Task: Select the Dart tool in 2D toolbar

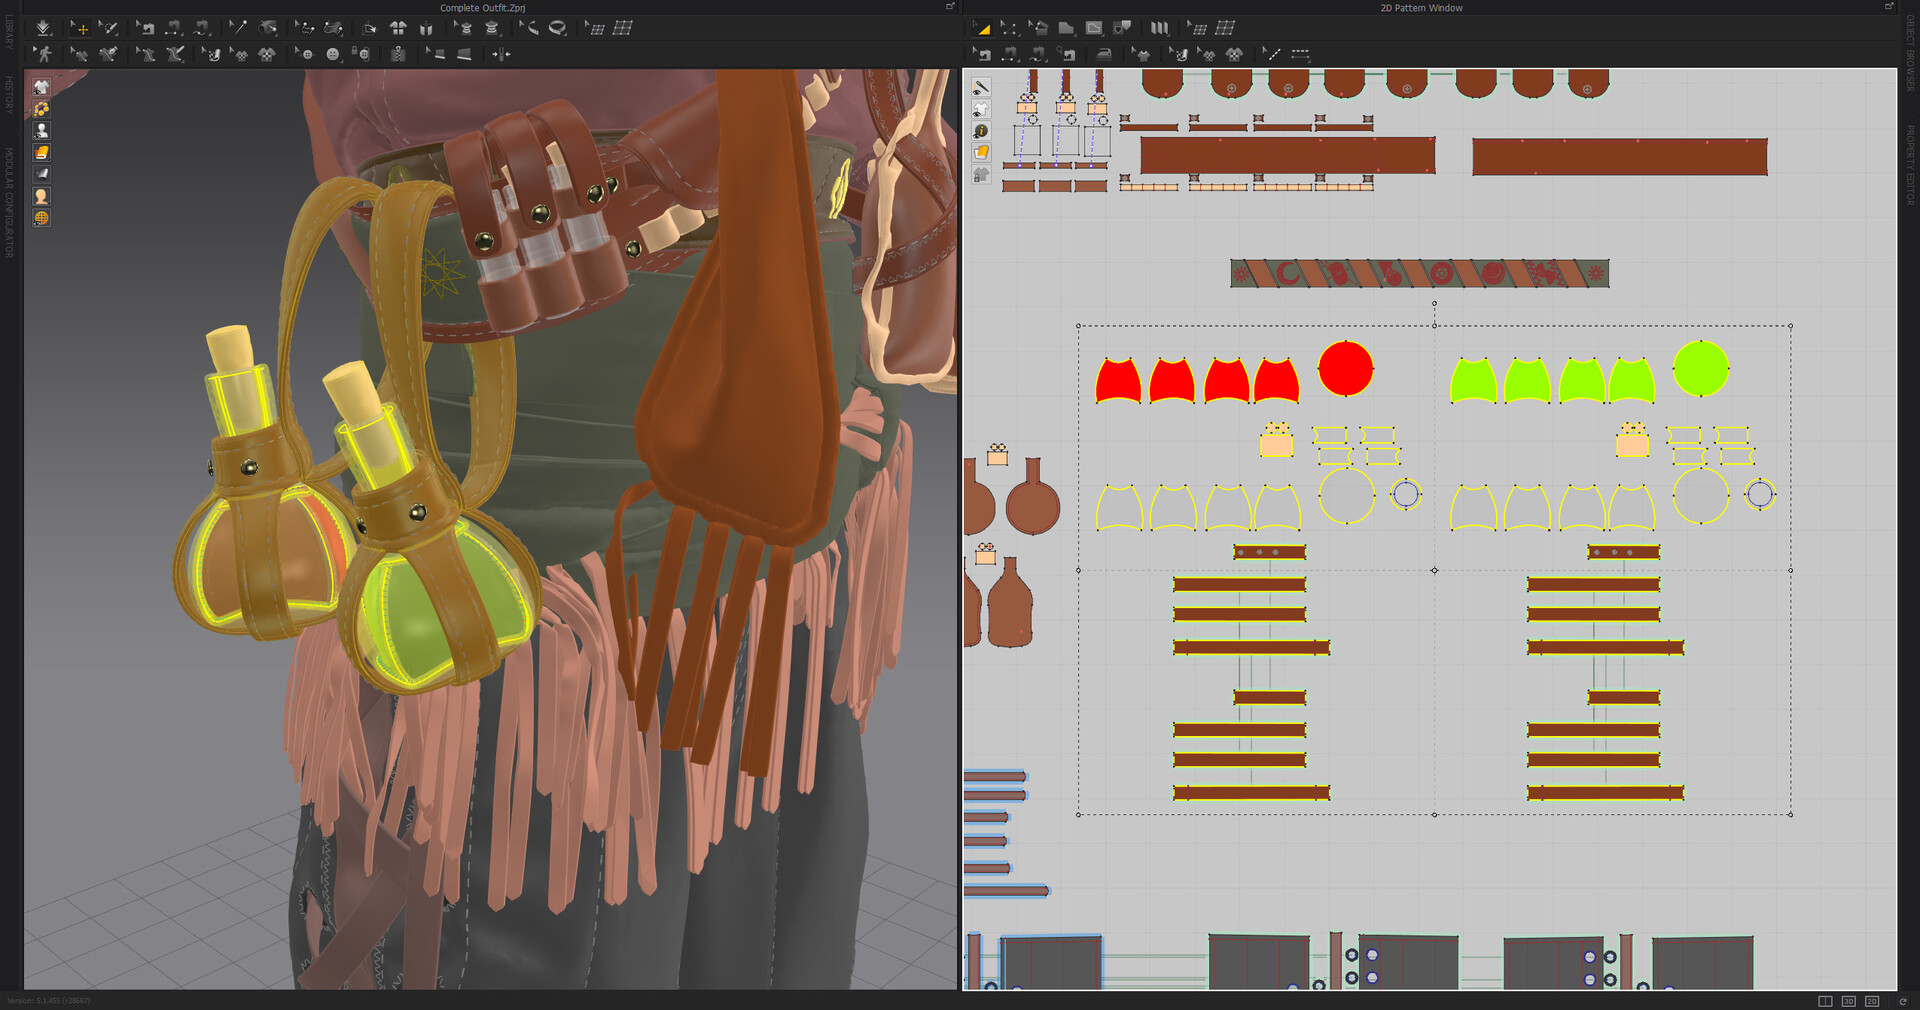Action: (x=1122, y=28)
